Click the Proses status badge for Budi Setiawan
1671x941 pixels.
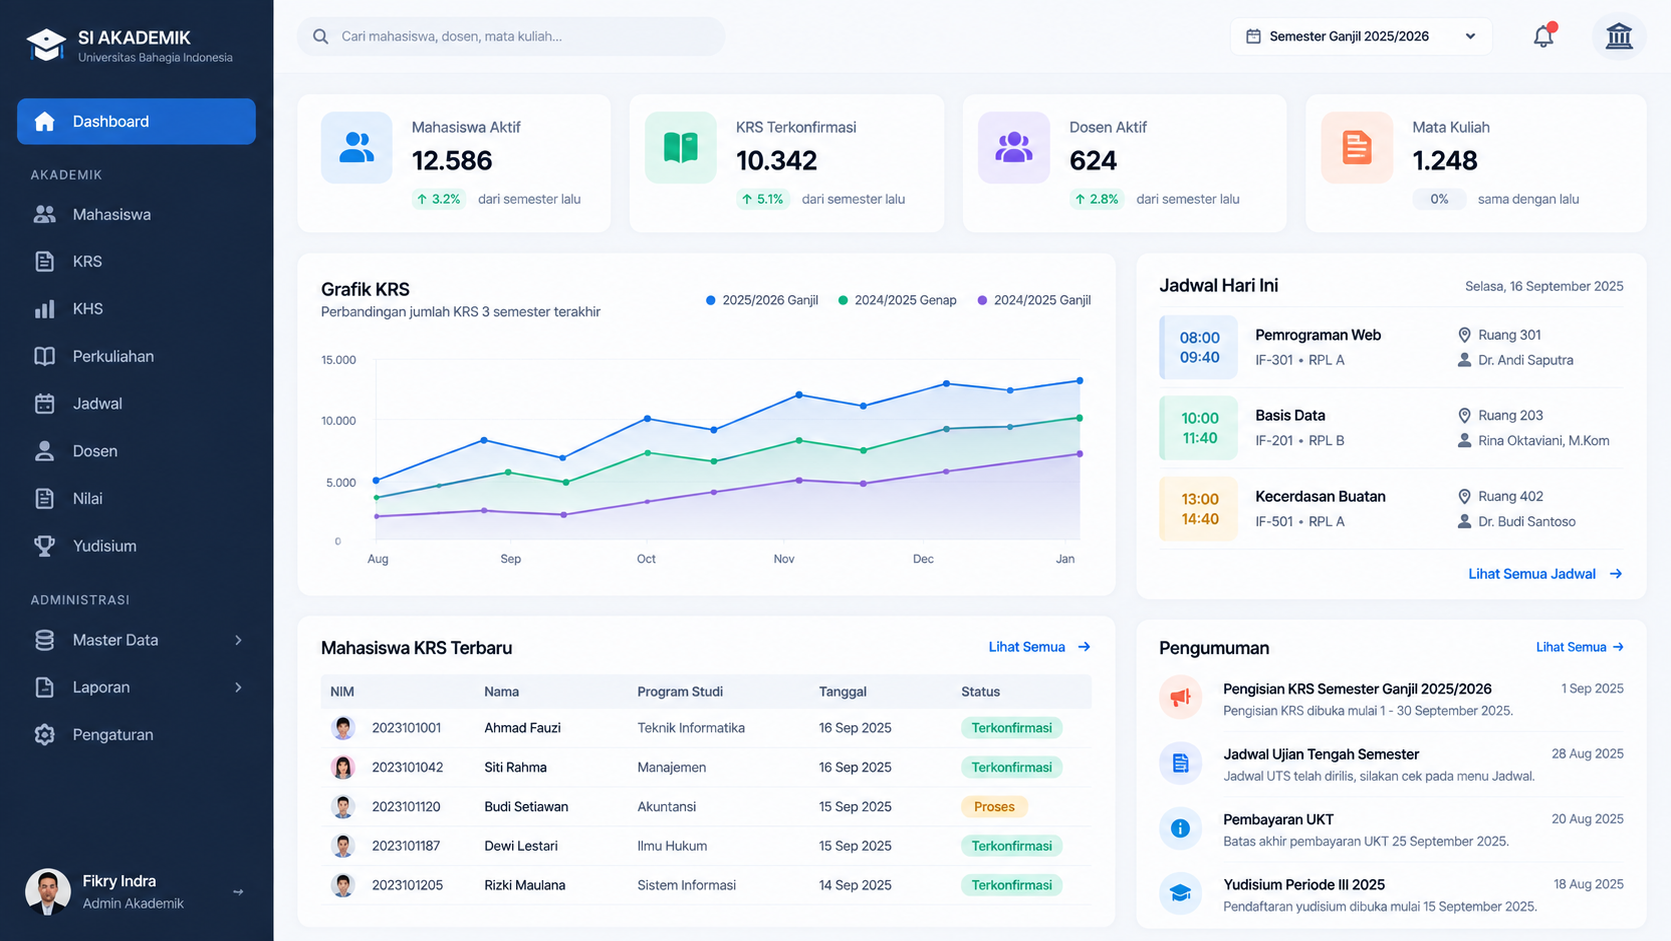tap(994, 806)
